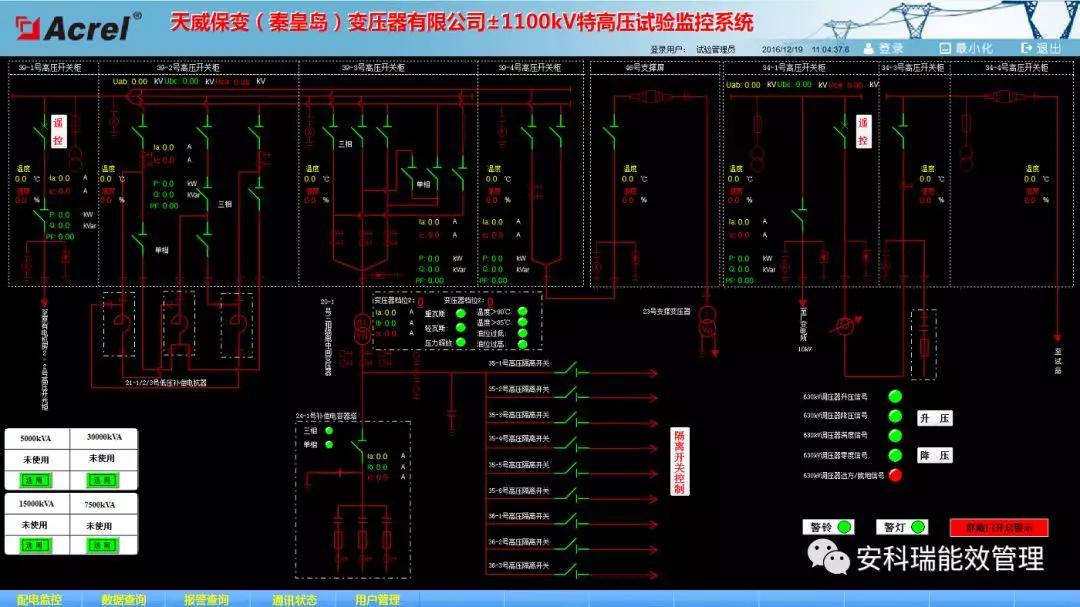Click the 油位过低 status indicator
The height and width of the screenshot is (607, 1080).
tap(523, 333)
